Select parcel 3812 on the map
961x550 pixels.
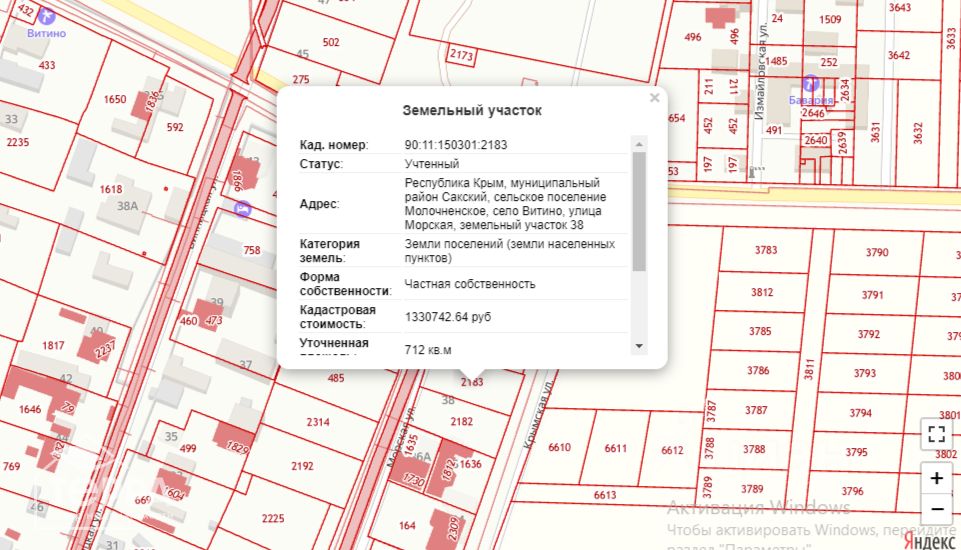(762, 292)
